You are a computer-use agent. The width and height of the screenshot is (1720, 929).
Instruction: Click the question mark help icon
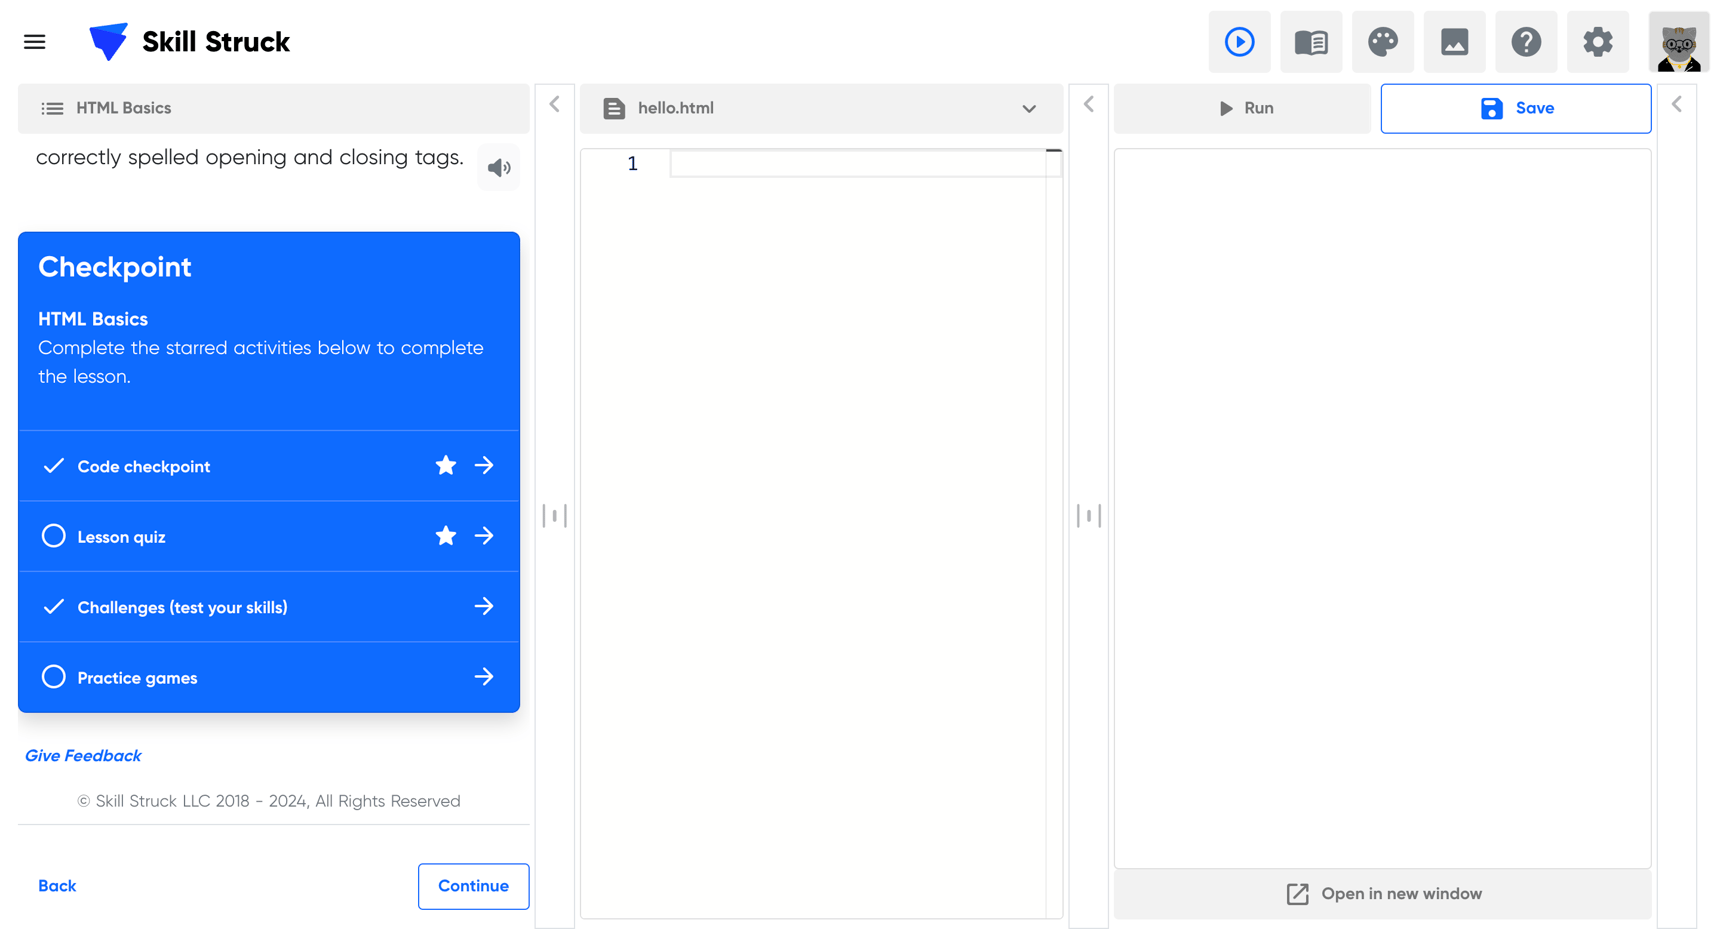click(1526, 42)
